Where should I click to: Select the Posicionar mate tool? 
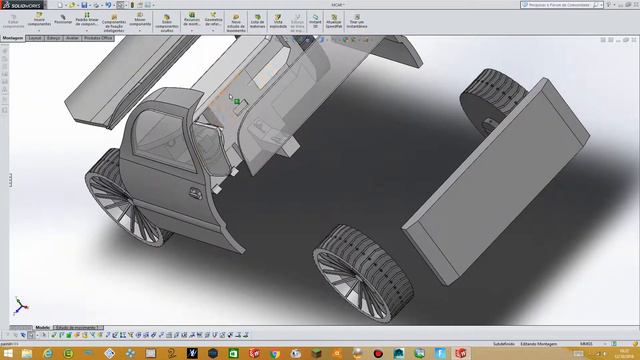pyautogui.click(x=63, y=19)
